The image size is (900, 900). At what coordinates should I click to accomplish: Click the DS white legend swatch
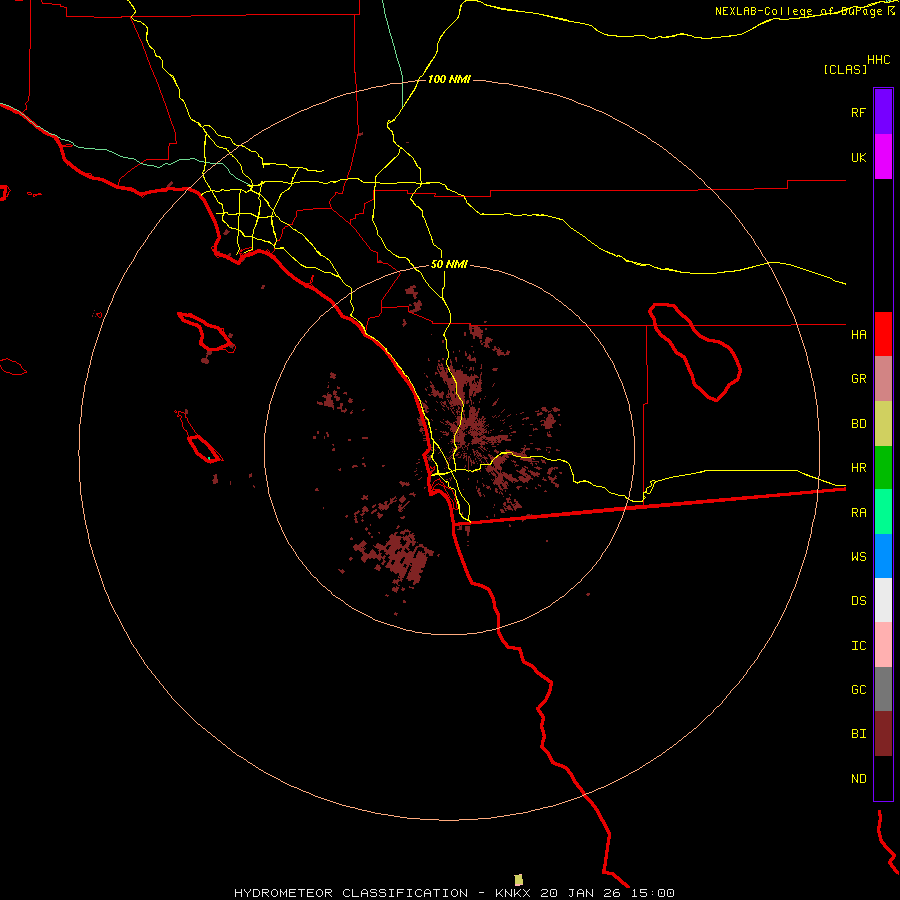pyautogui.click(x=883, y=600)
